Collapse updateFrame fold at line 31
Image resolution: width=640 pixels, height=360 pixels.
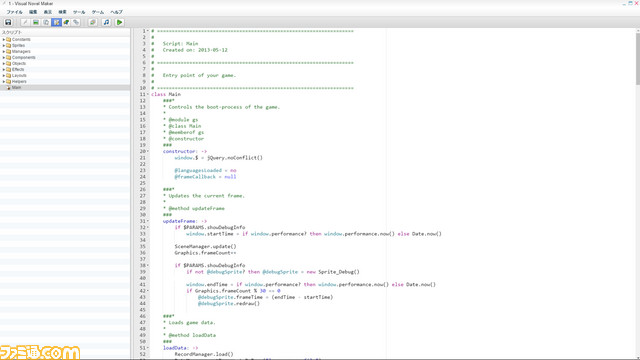click(x=148, y=221)
